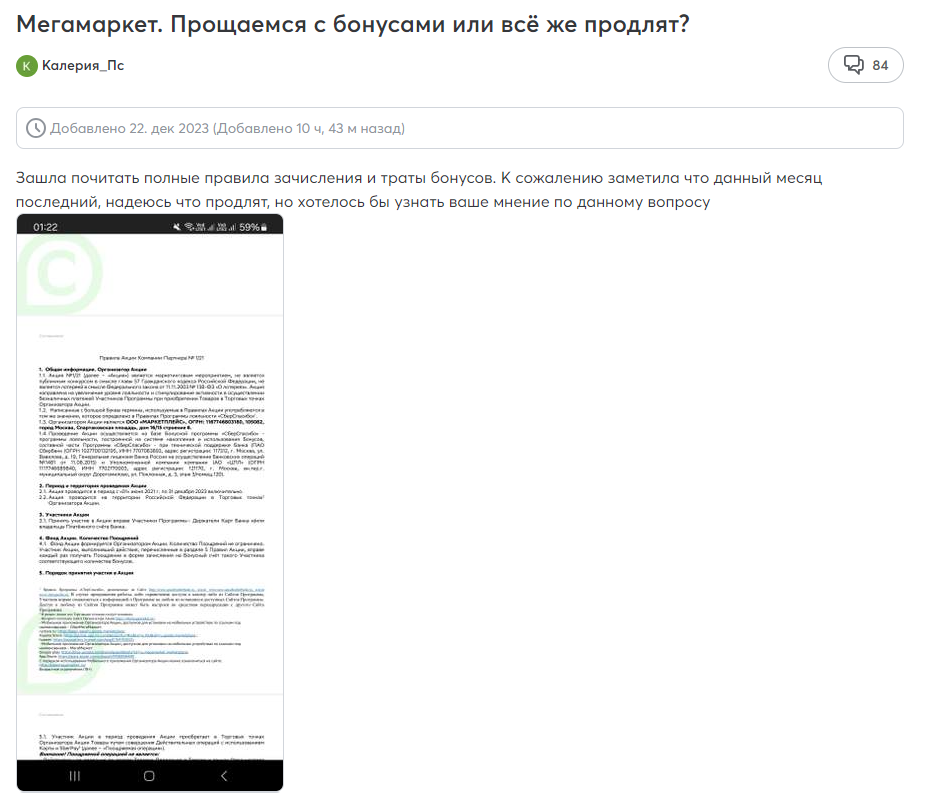Click the green K author avatar
Viewport: 927px width, 793px height.
tap(27, 66)
